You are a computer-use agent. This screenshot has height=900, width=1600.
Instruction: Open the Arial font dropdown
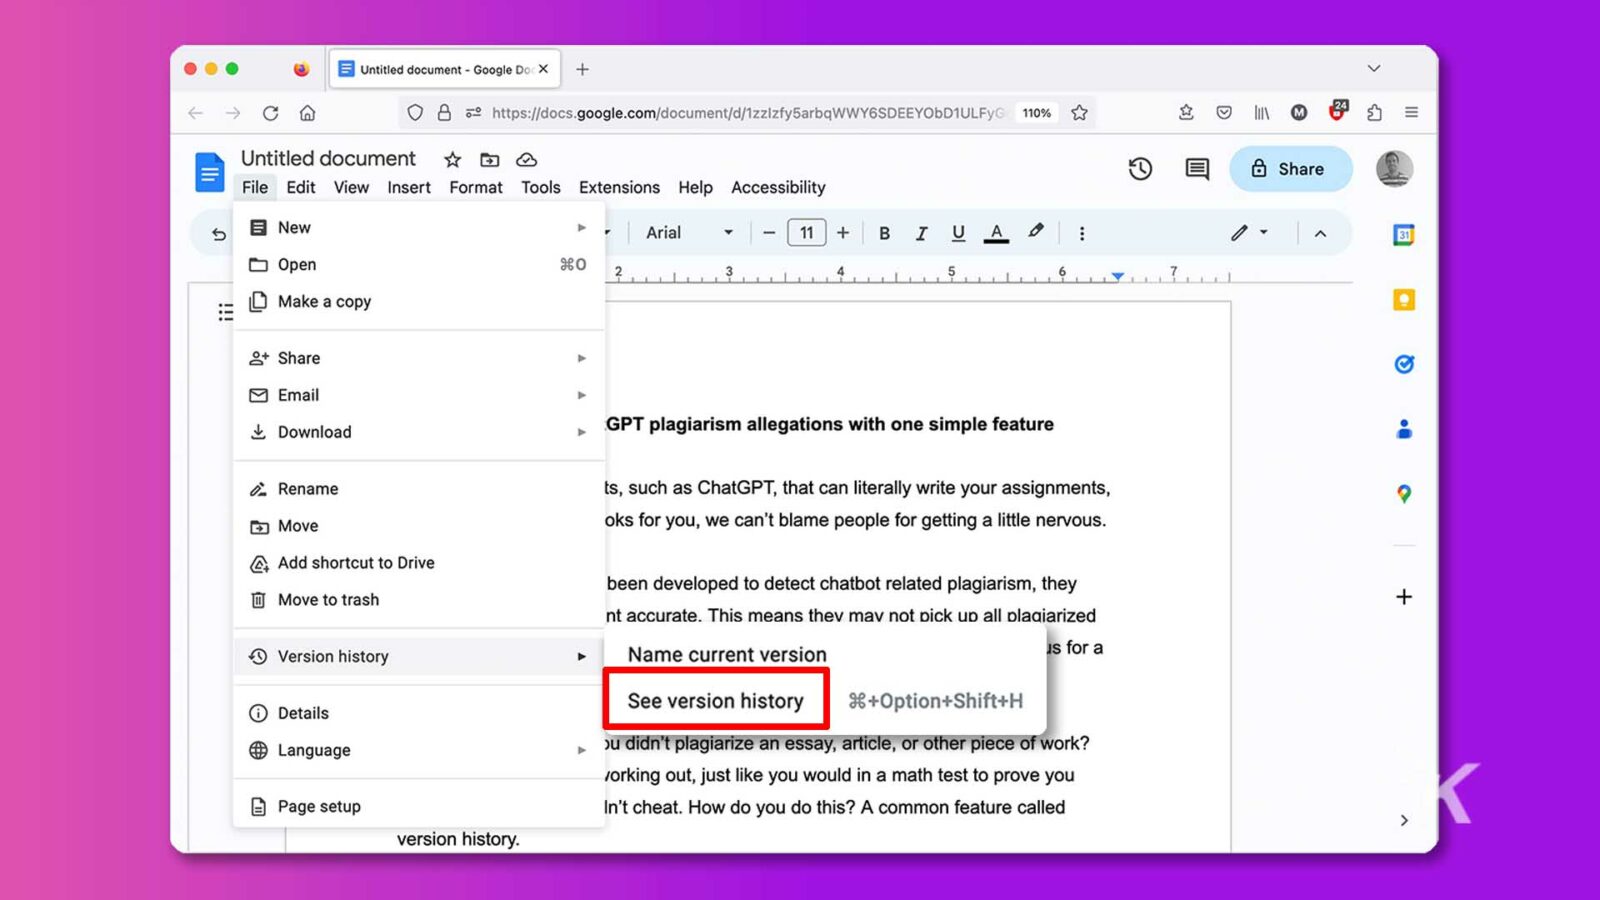(x=689, y=233)
